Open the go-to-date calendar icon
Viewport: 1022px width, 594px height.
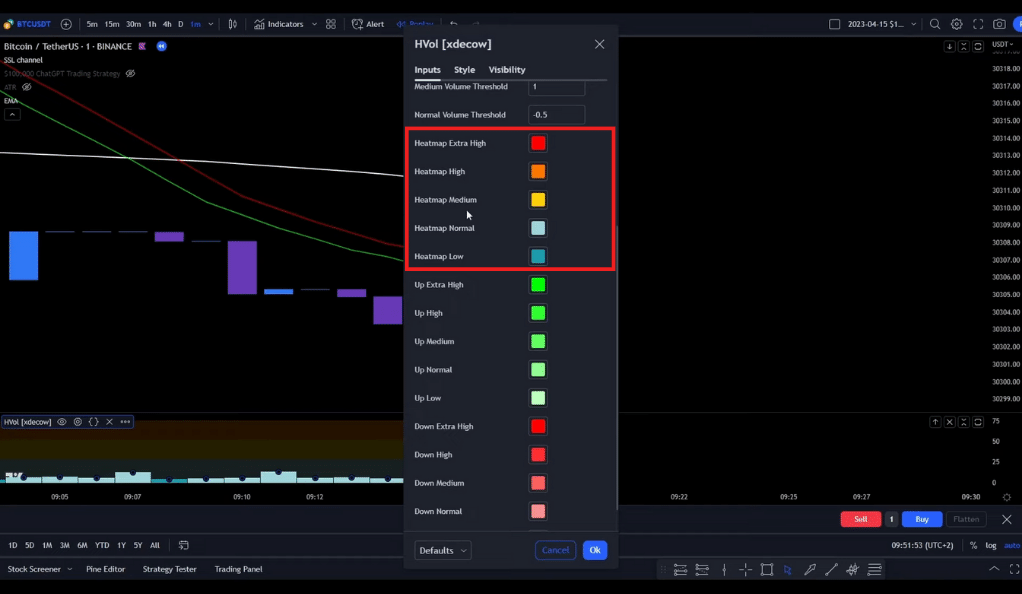(184, 545)
